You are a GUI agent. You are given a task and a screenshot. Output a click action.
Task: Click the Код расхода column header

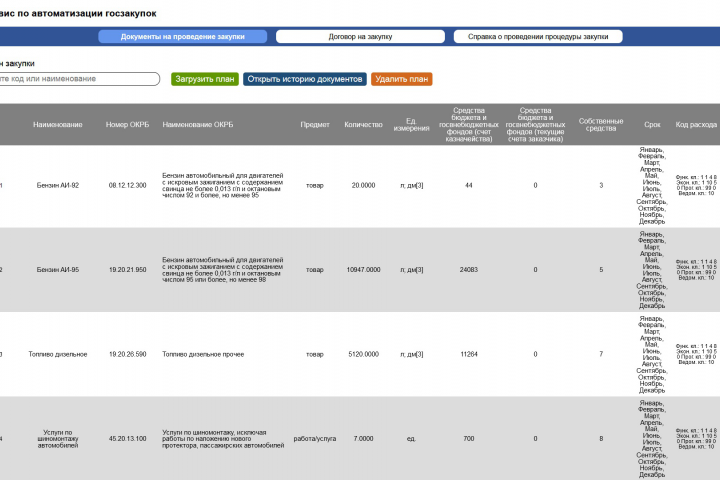tap(696, 124)
